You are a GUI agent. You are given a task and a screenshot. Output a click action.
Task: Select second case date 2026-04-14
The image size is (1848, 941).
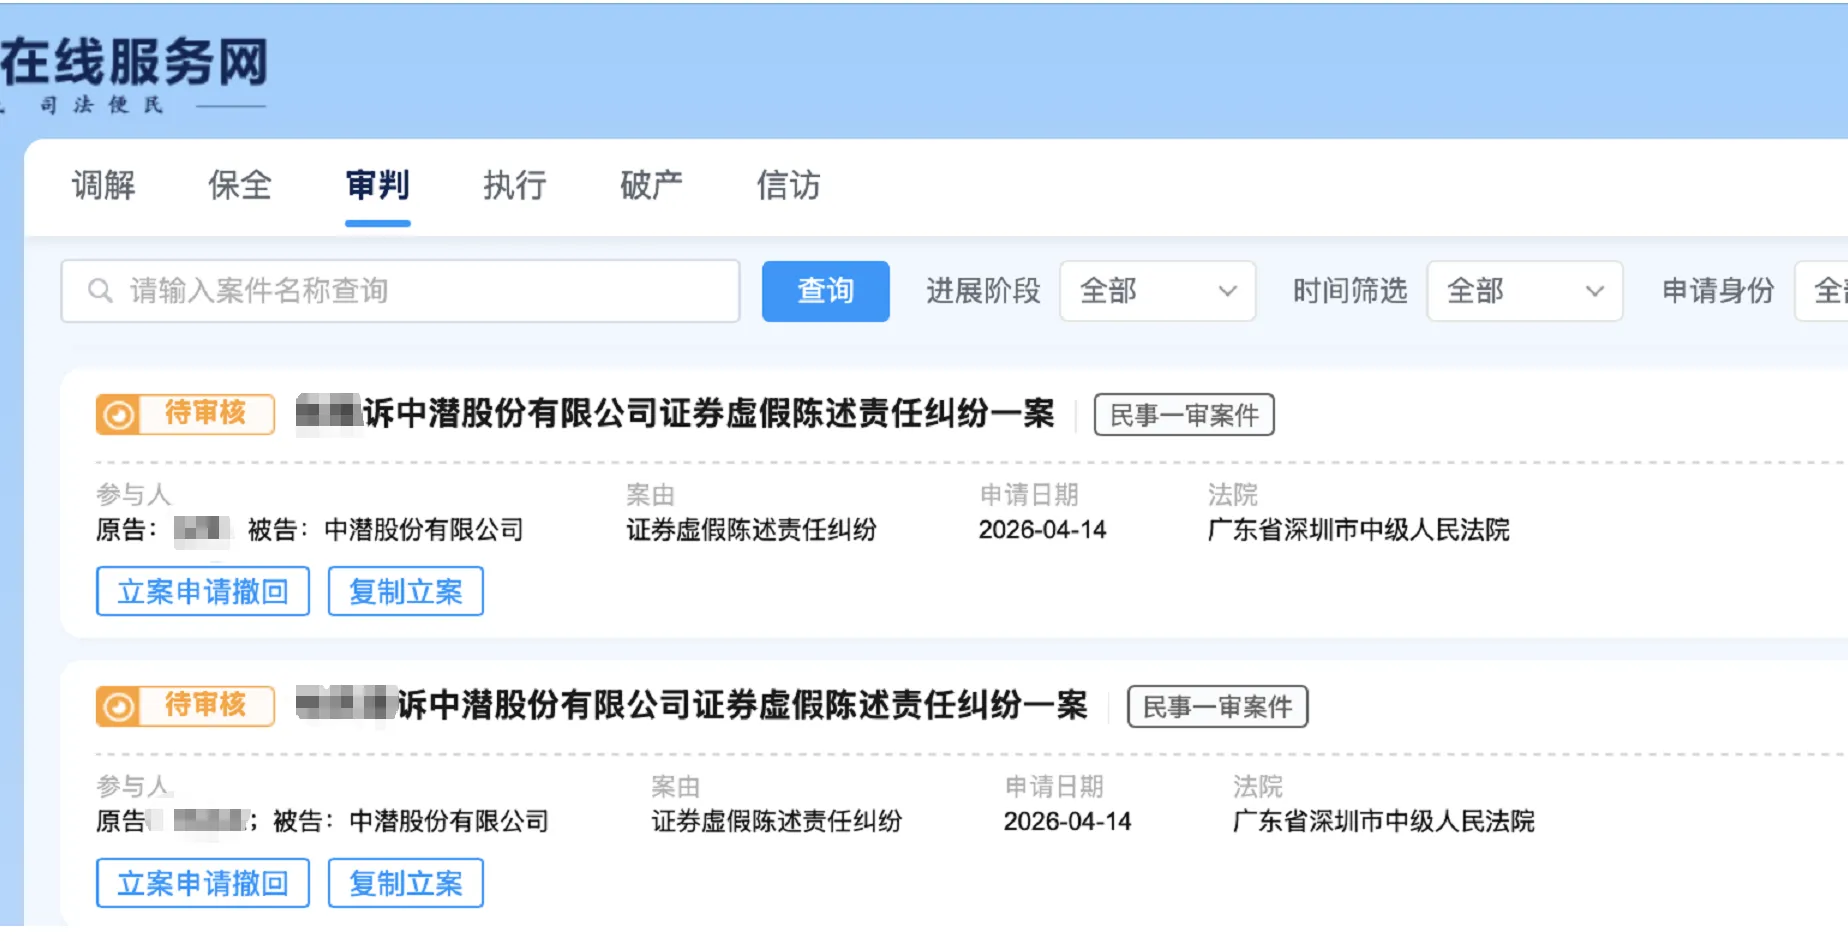(x=1067, y=822)
